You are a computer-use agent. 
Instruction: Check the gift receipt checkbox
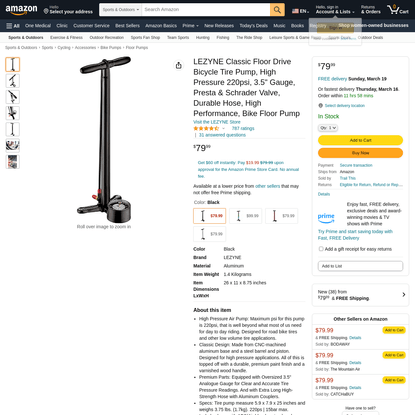[x=321, y=249]
